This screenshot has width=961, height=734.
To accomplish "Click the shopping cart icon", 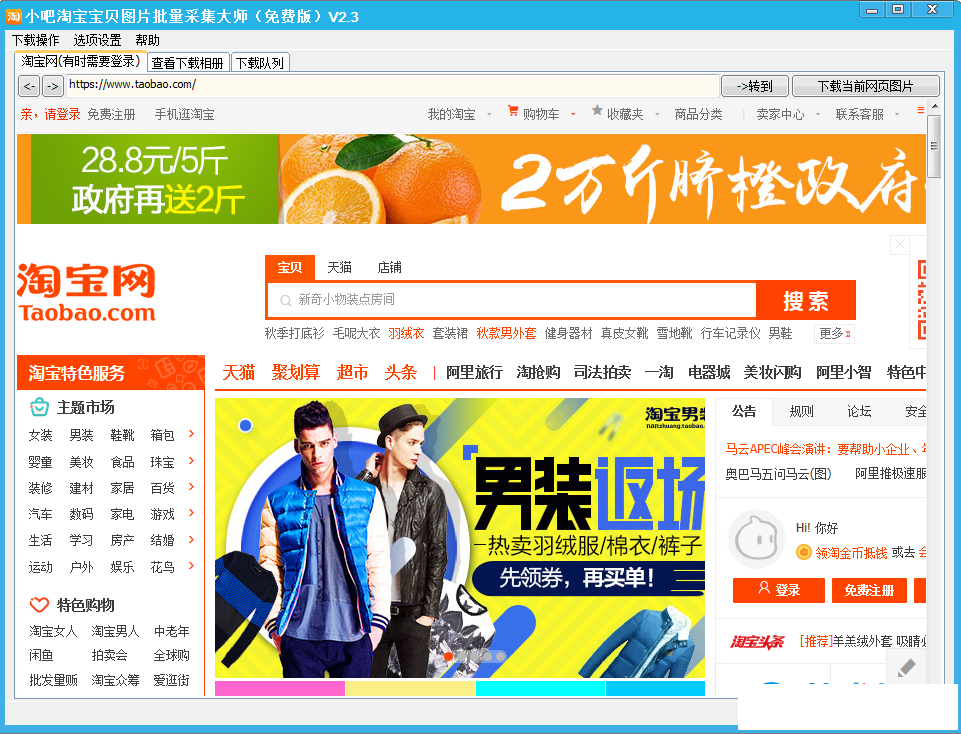I will coord(513,113).
